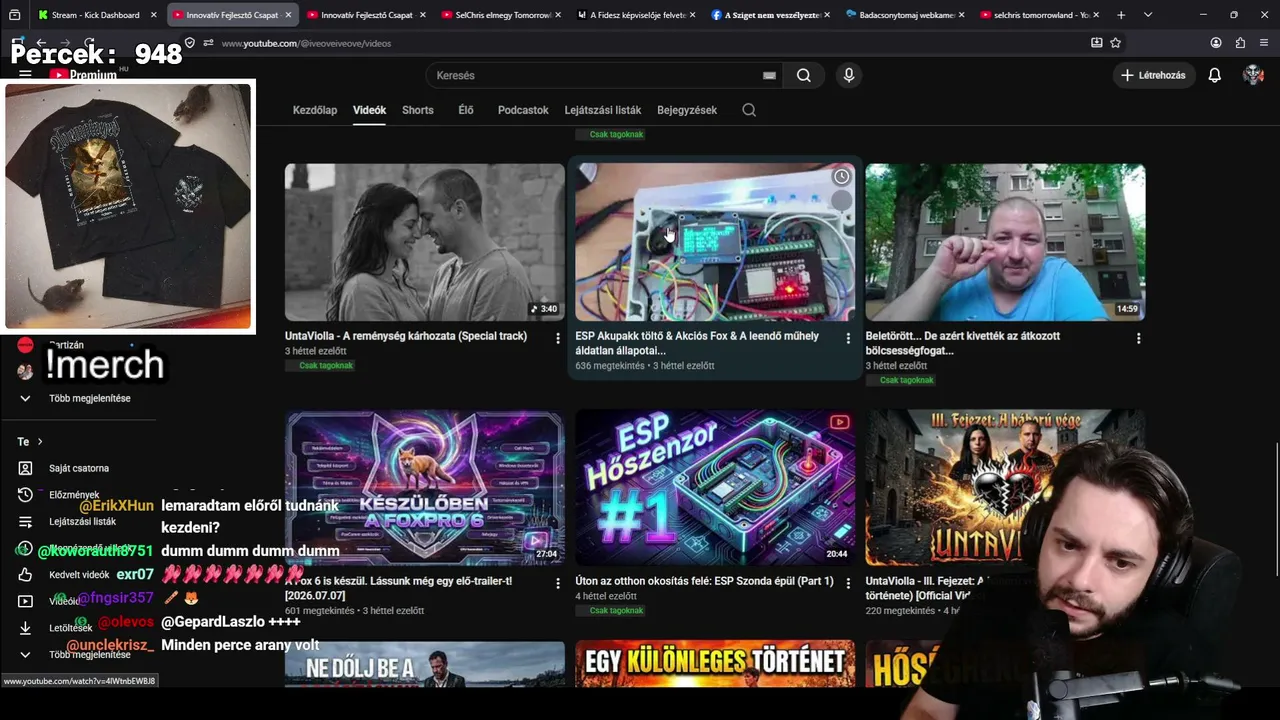Open options for Úton az otthon okosítás video
This screenshot has height=720, width=1280.
848,583
